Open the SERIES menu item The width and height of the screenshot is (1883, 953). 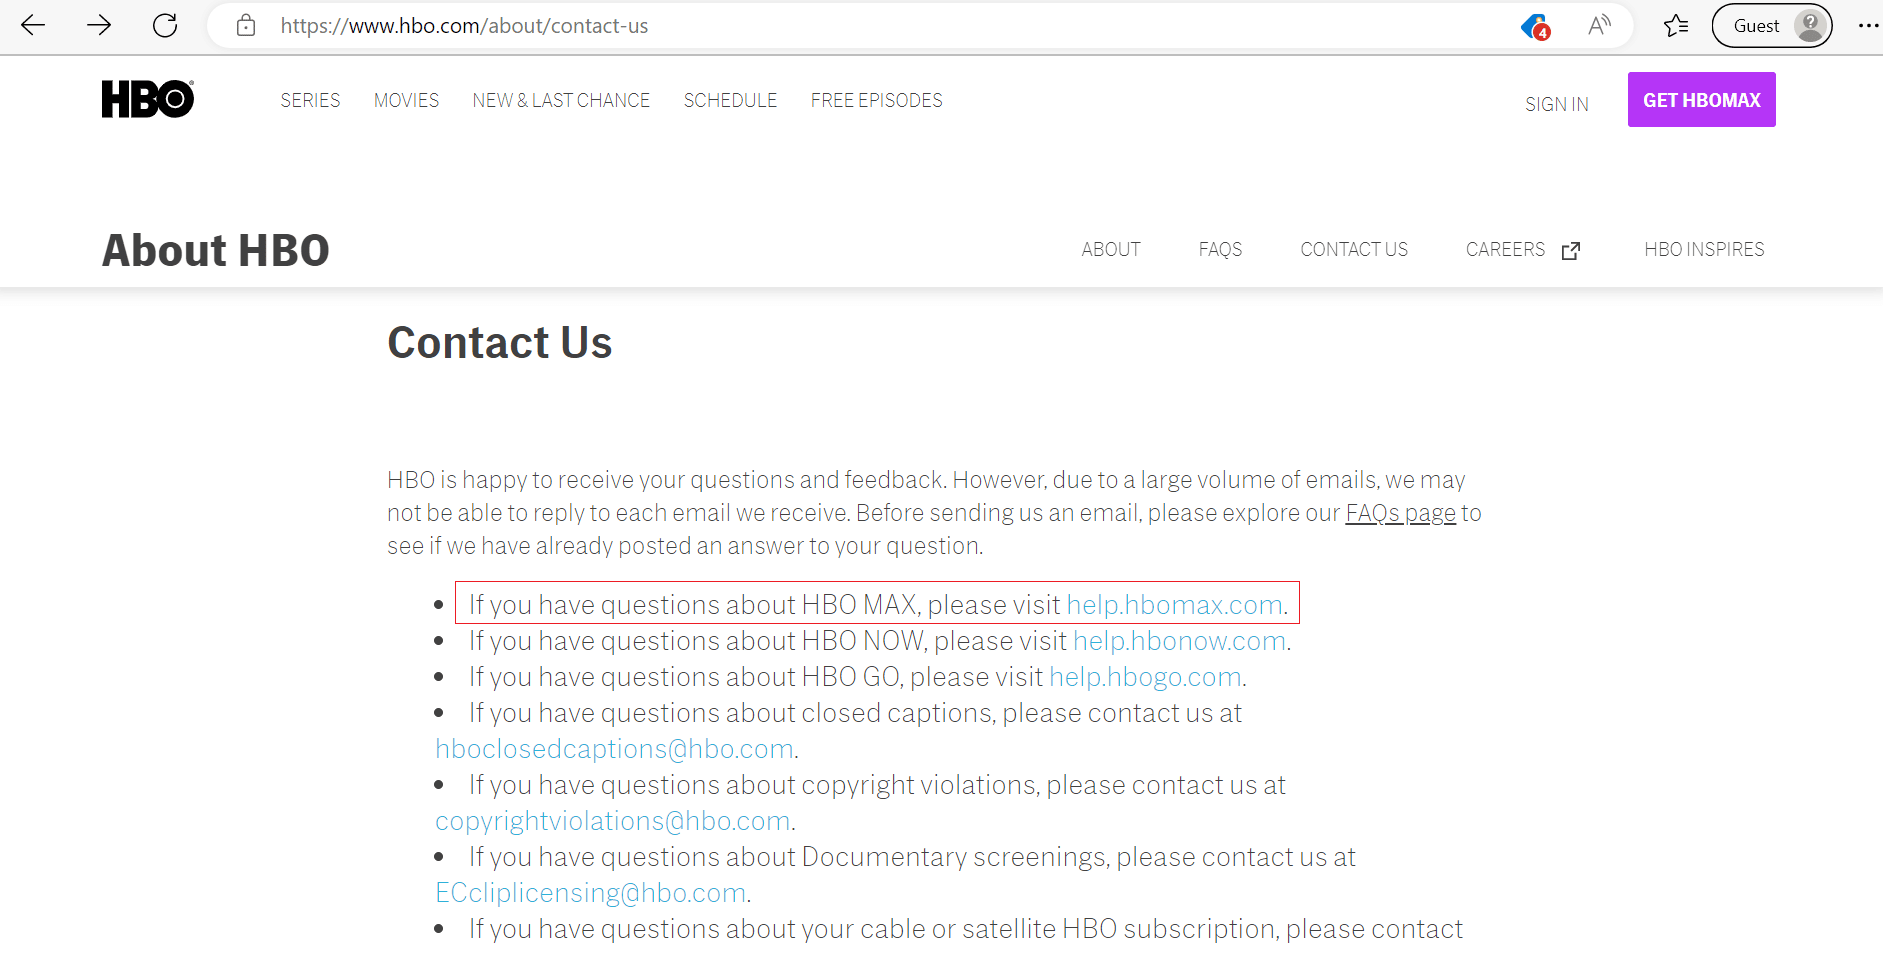(x=310, y=100)
